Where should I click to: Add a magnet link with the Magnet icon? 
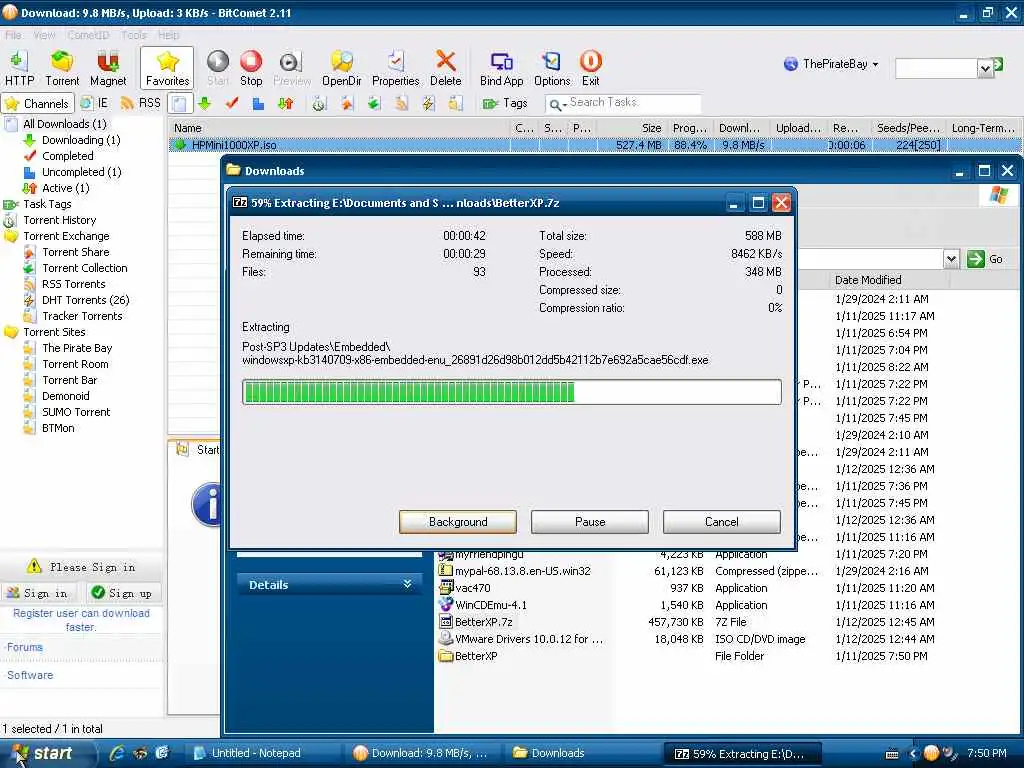click(x=108, y=68)
